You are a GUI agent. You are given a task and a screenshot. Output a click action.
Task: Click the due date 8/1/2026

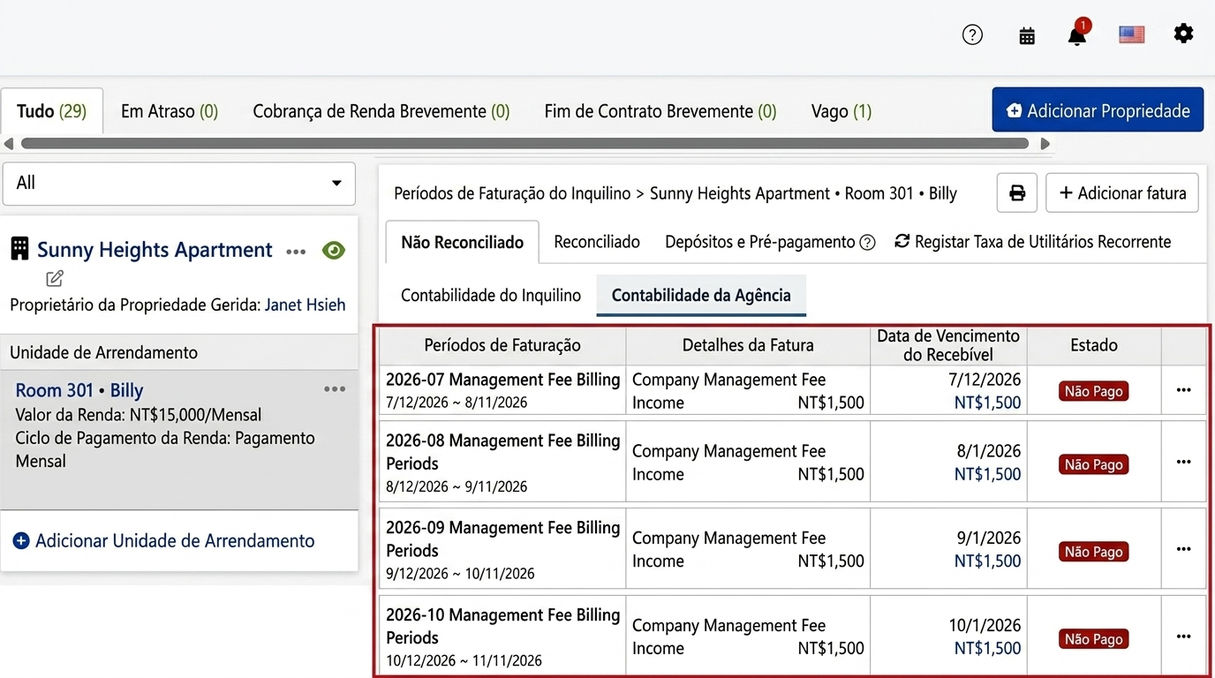[989, 451]
